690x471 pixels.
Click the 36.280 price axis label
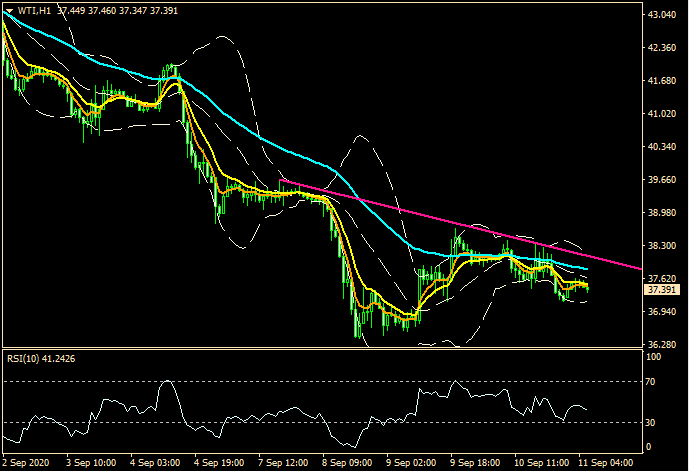[661, 345]
